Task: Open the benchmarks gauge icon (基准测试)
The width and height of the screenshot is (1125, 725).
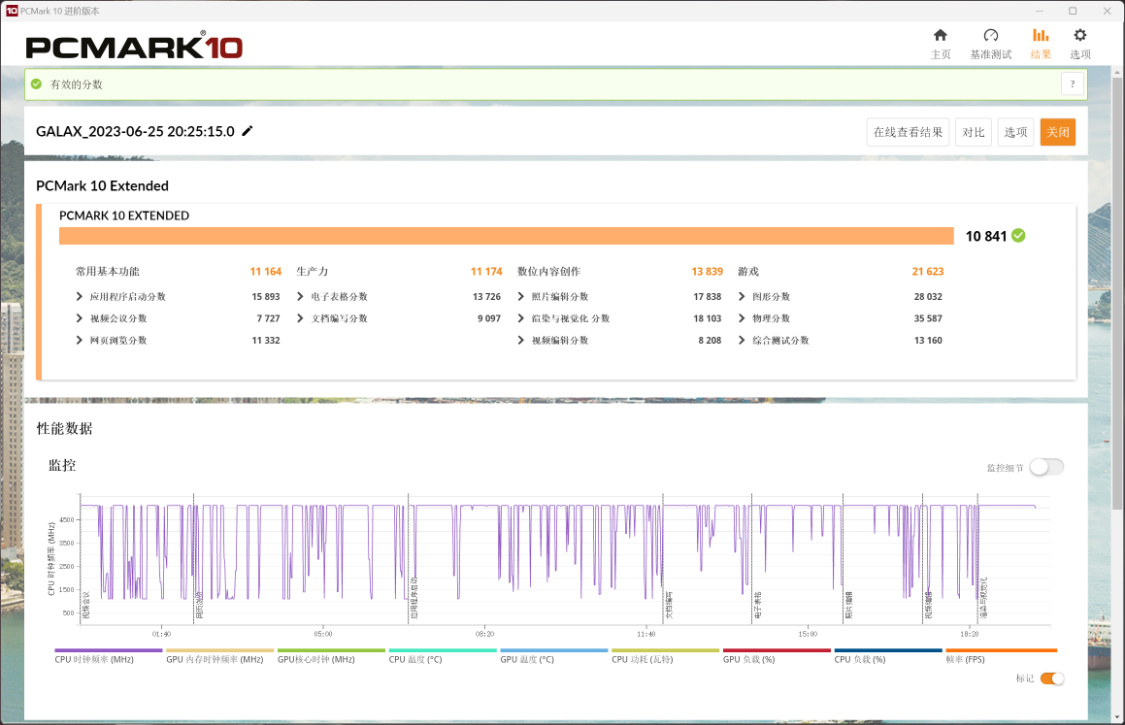Action: coord(990,35)
